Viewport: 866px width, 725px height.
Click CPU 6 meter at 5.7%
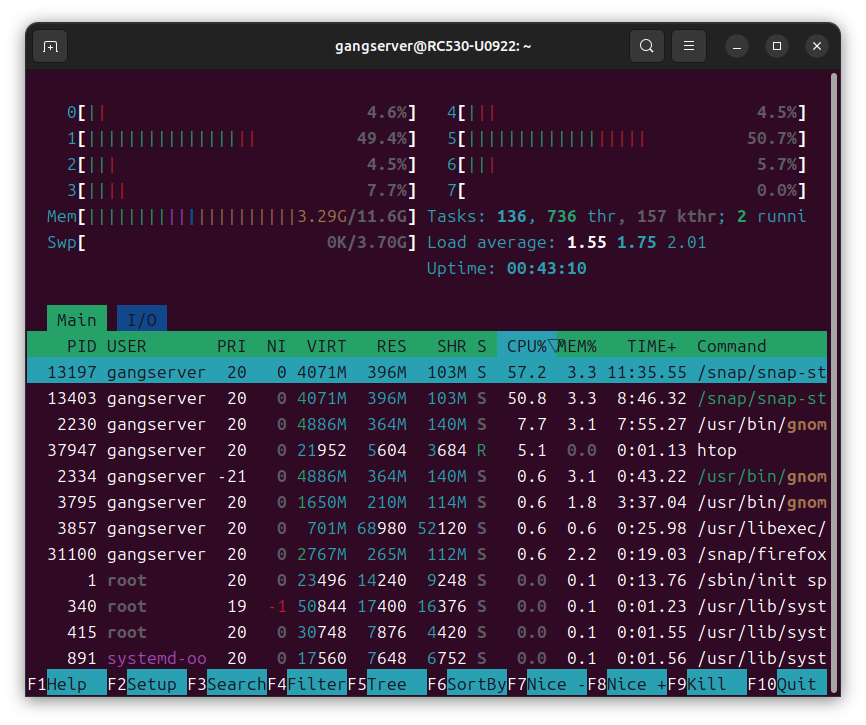point(626,165)
